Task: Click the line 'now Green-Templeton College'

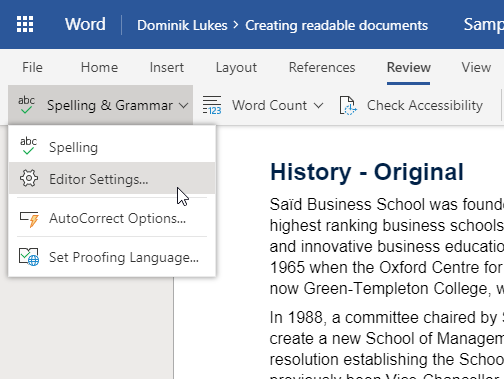Action: click(387, 288)
